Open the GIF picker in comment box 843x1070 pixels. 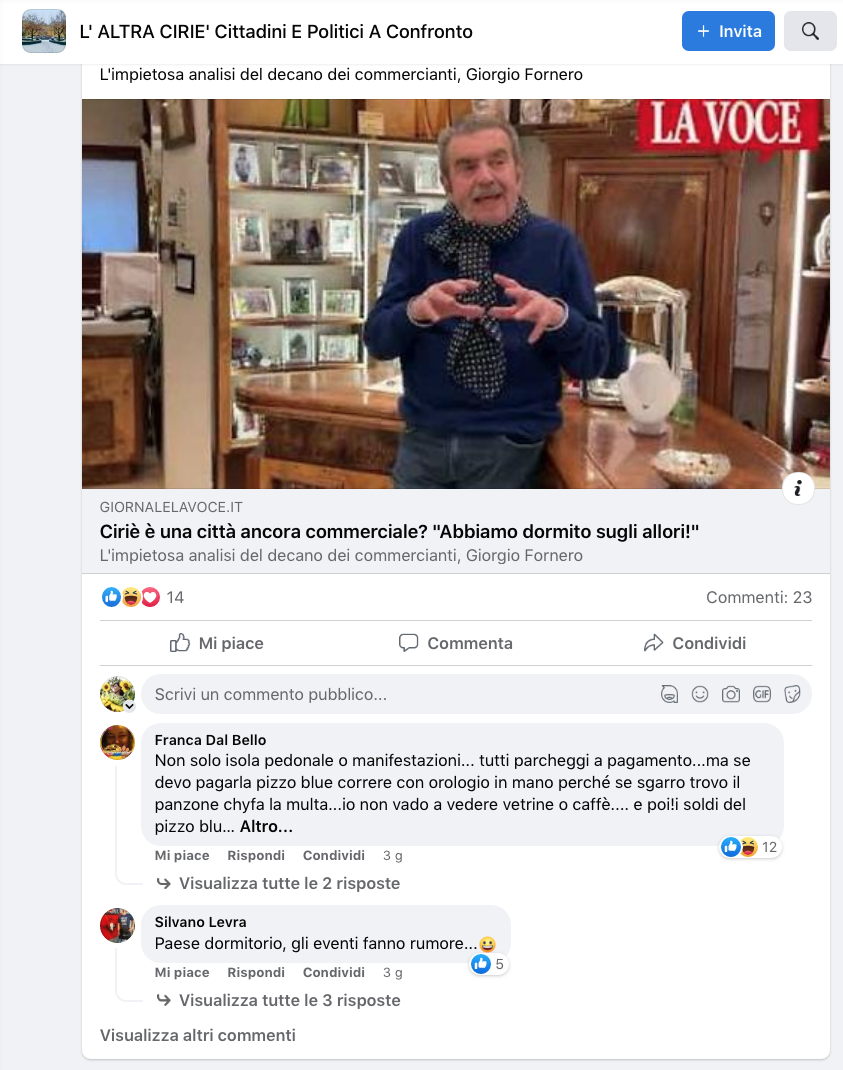[x=762, y=695]
